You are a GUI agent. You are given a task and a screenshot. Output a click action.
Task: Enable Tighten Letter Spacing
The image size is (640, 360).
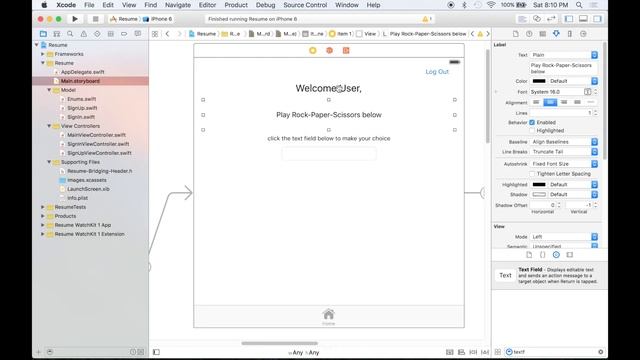point(532,174)
